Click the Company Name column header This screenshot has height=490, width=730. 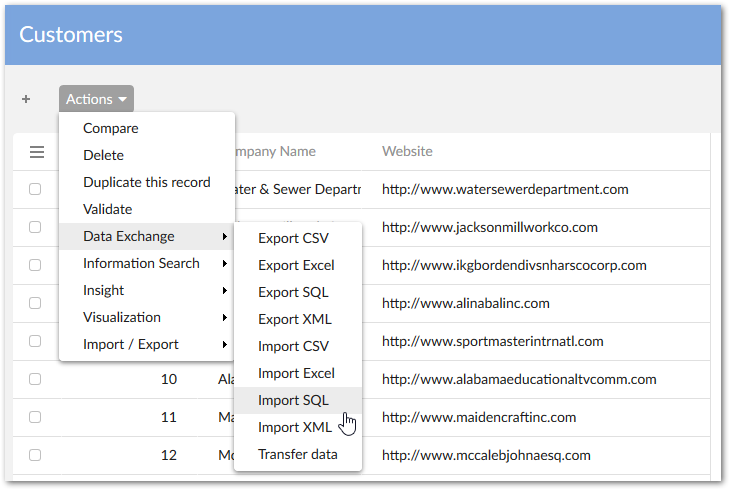pyautogui.click(x=275, y=151)
